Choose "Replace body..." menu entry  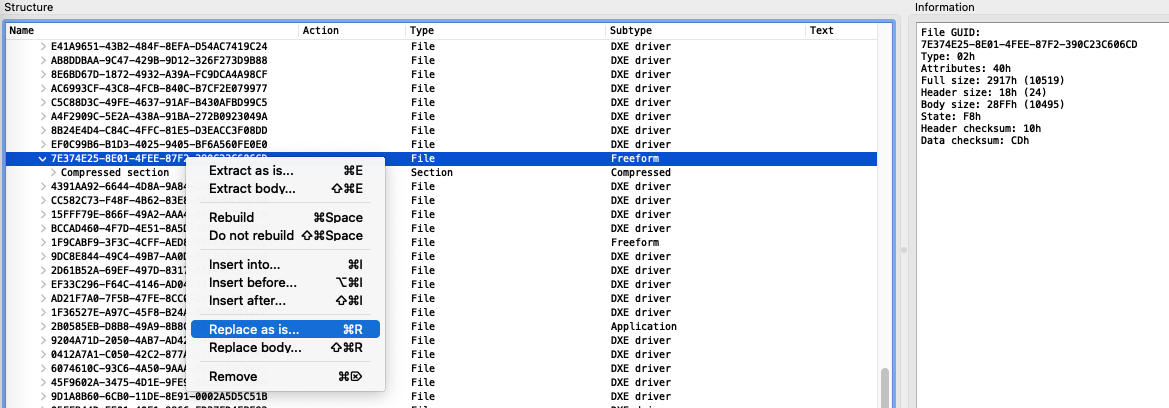tap(286, 348)
